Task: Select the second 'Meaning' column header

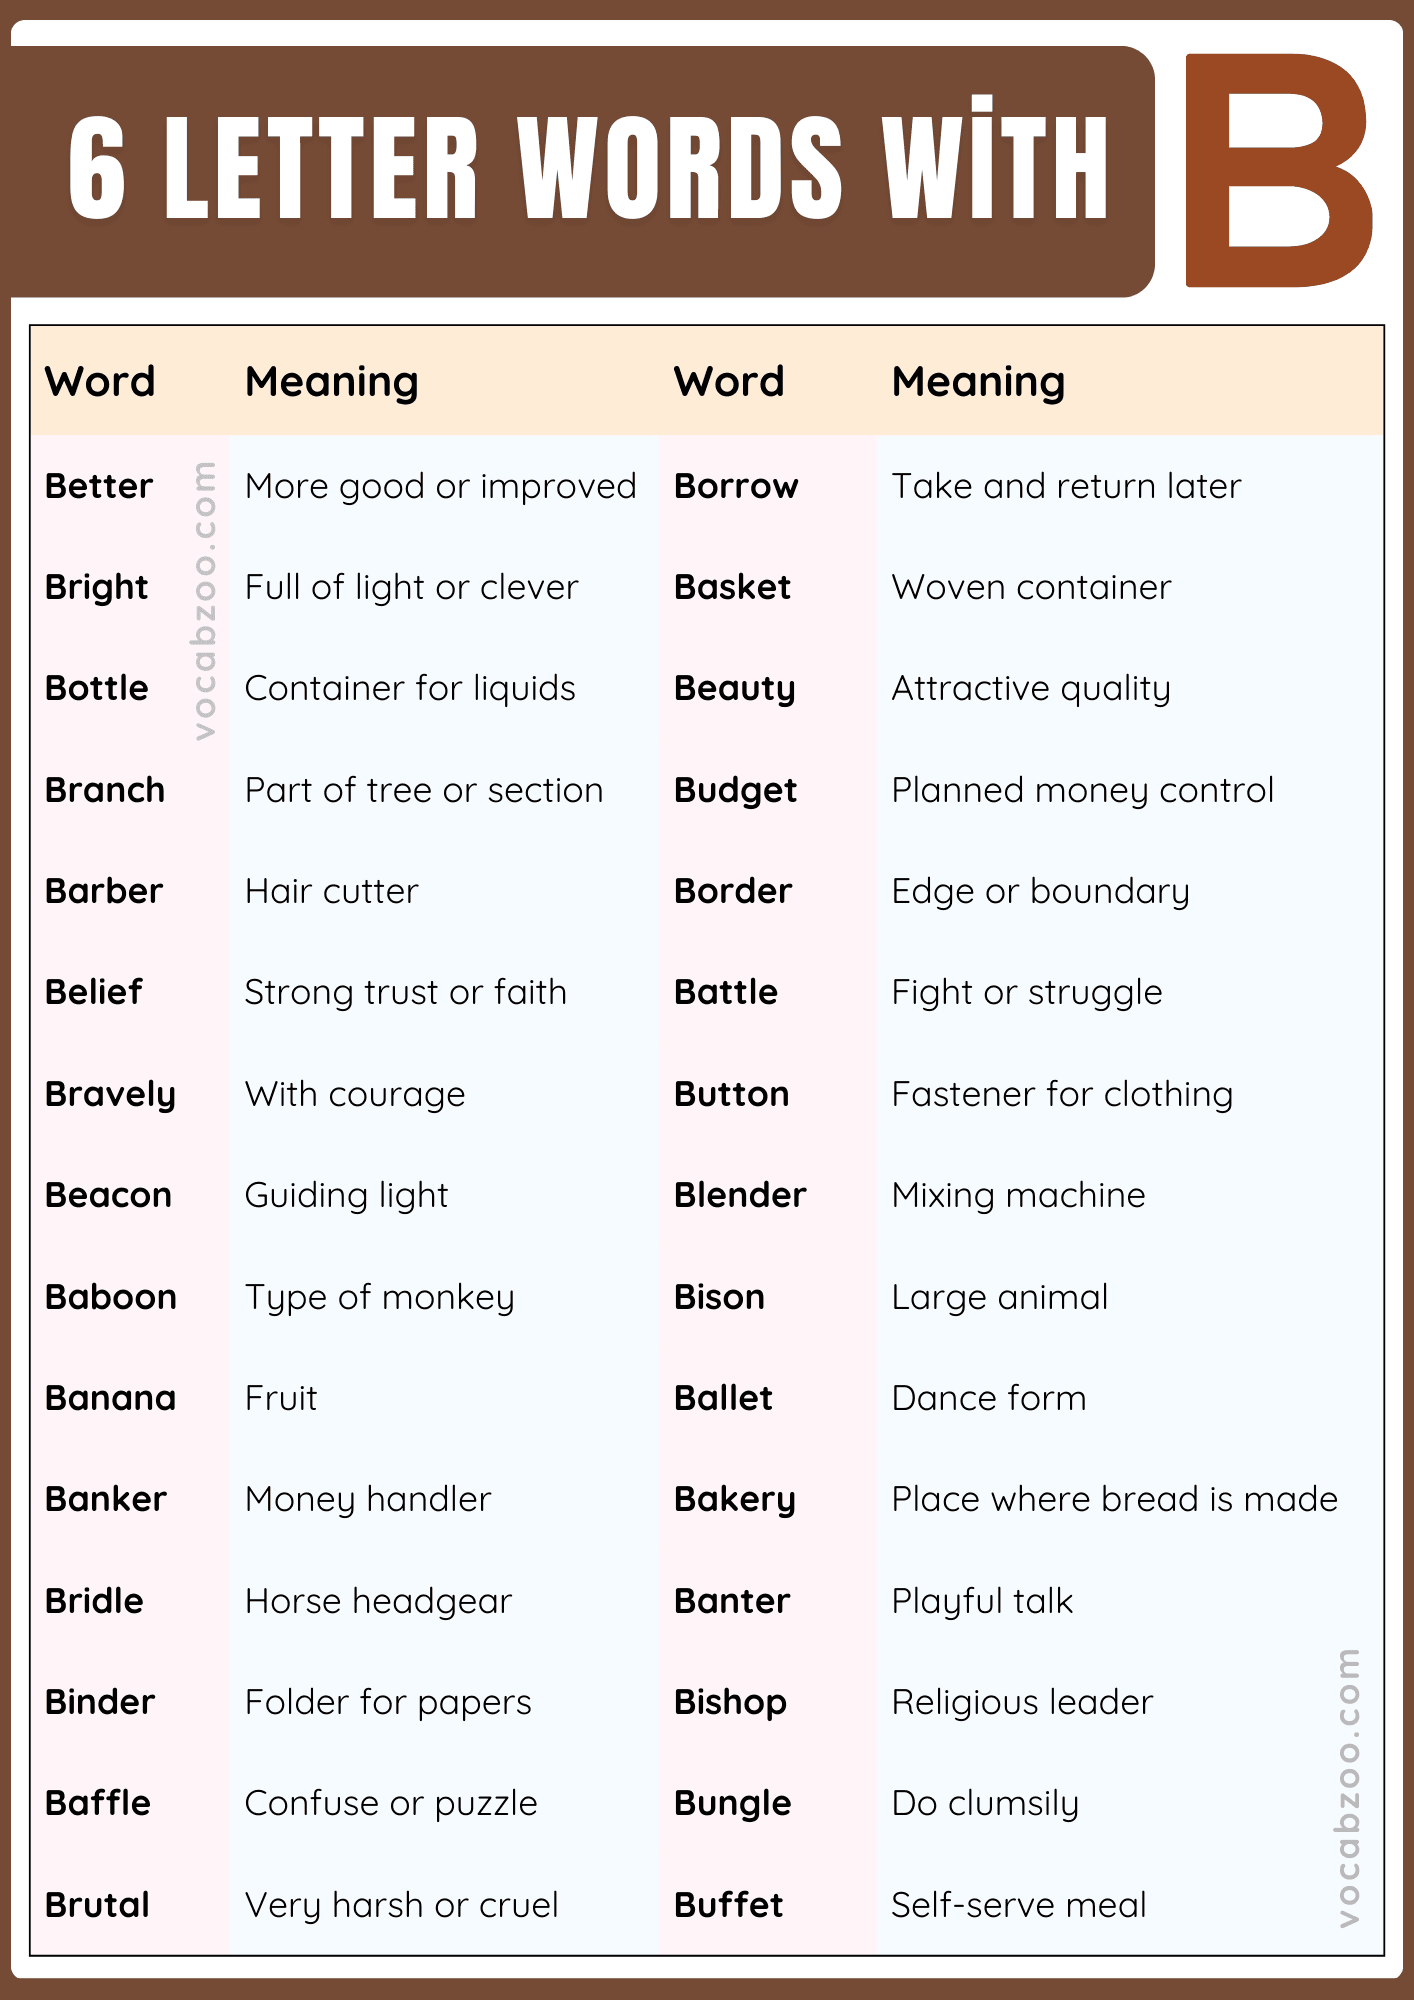Action: tap(978, 382)
